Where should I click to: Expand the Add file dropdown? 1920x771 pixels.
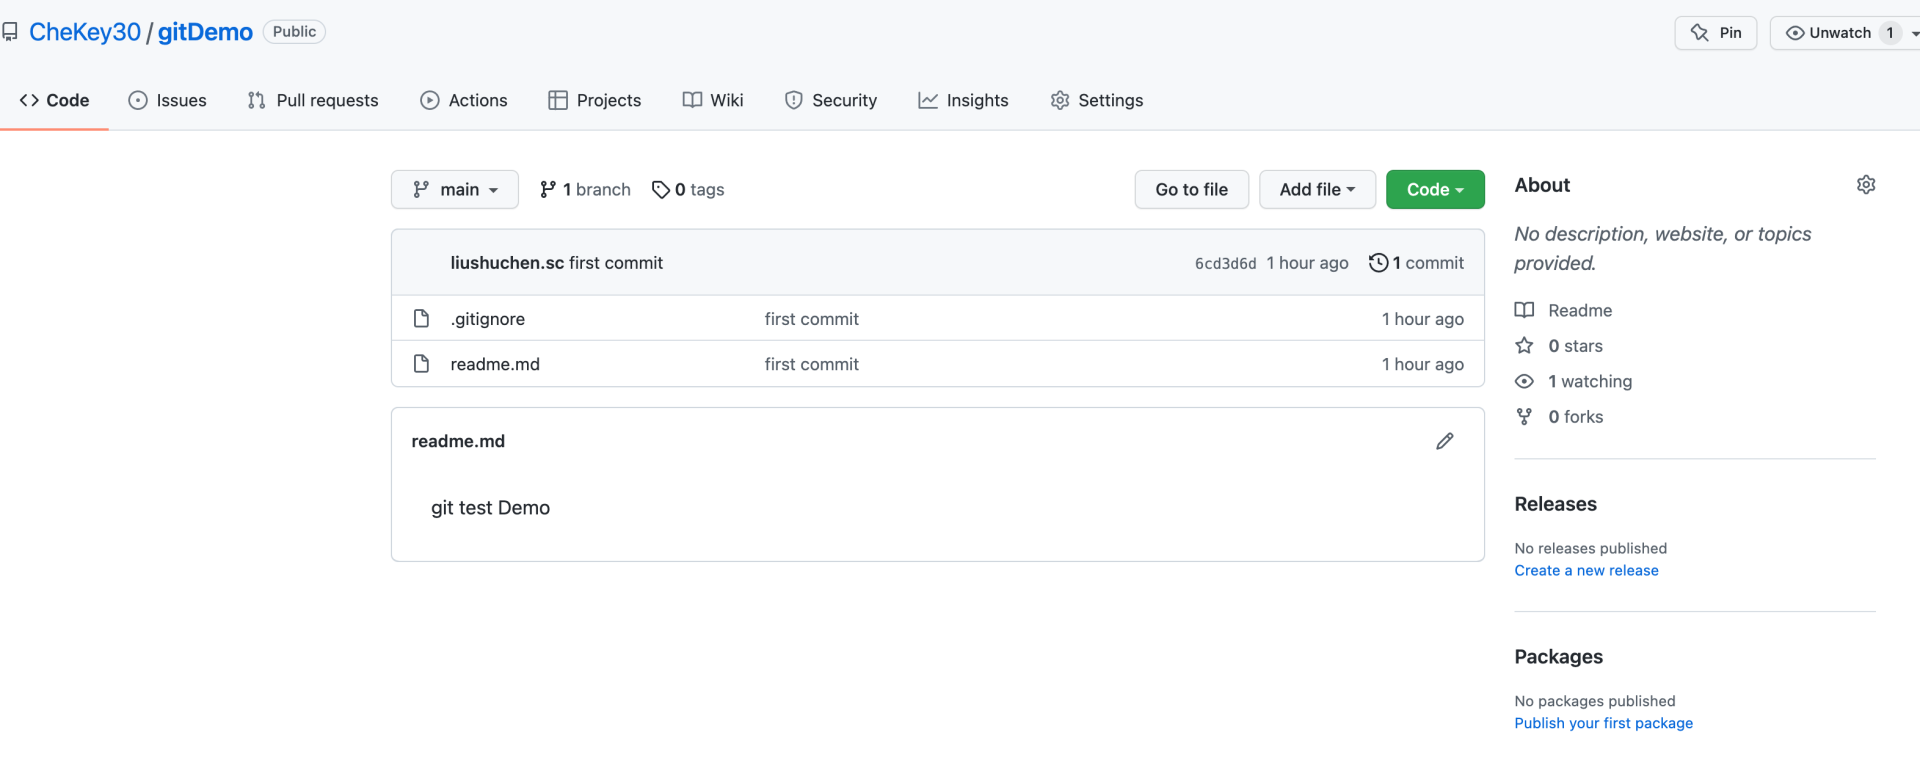1317,189
